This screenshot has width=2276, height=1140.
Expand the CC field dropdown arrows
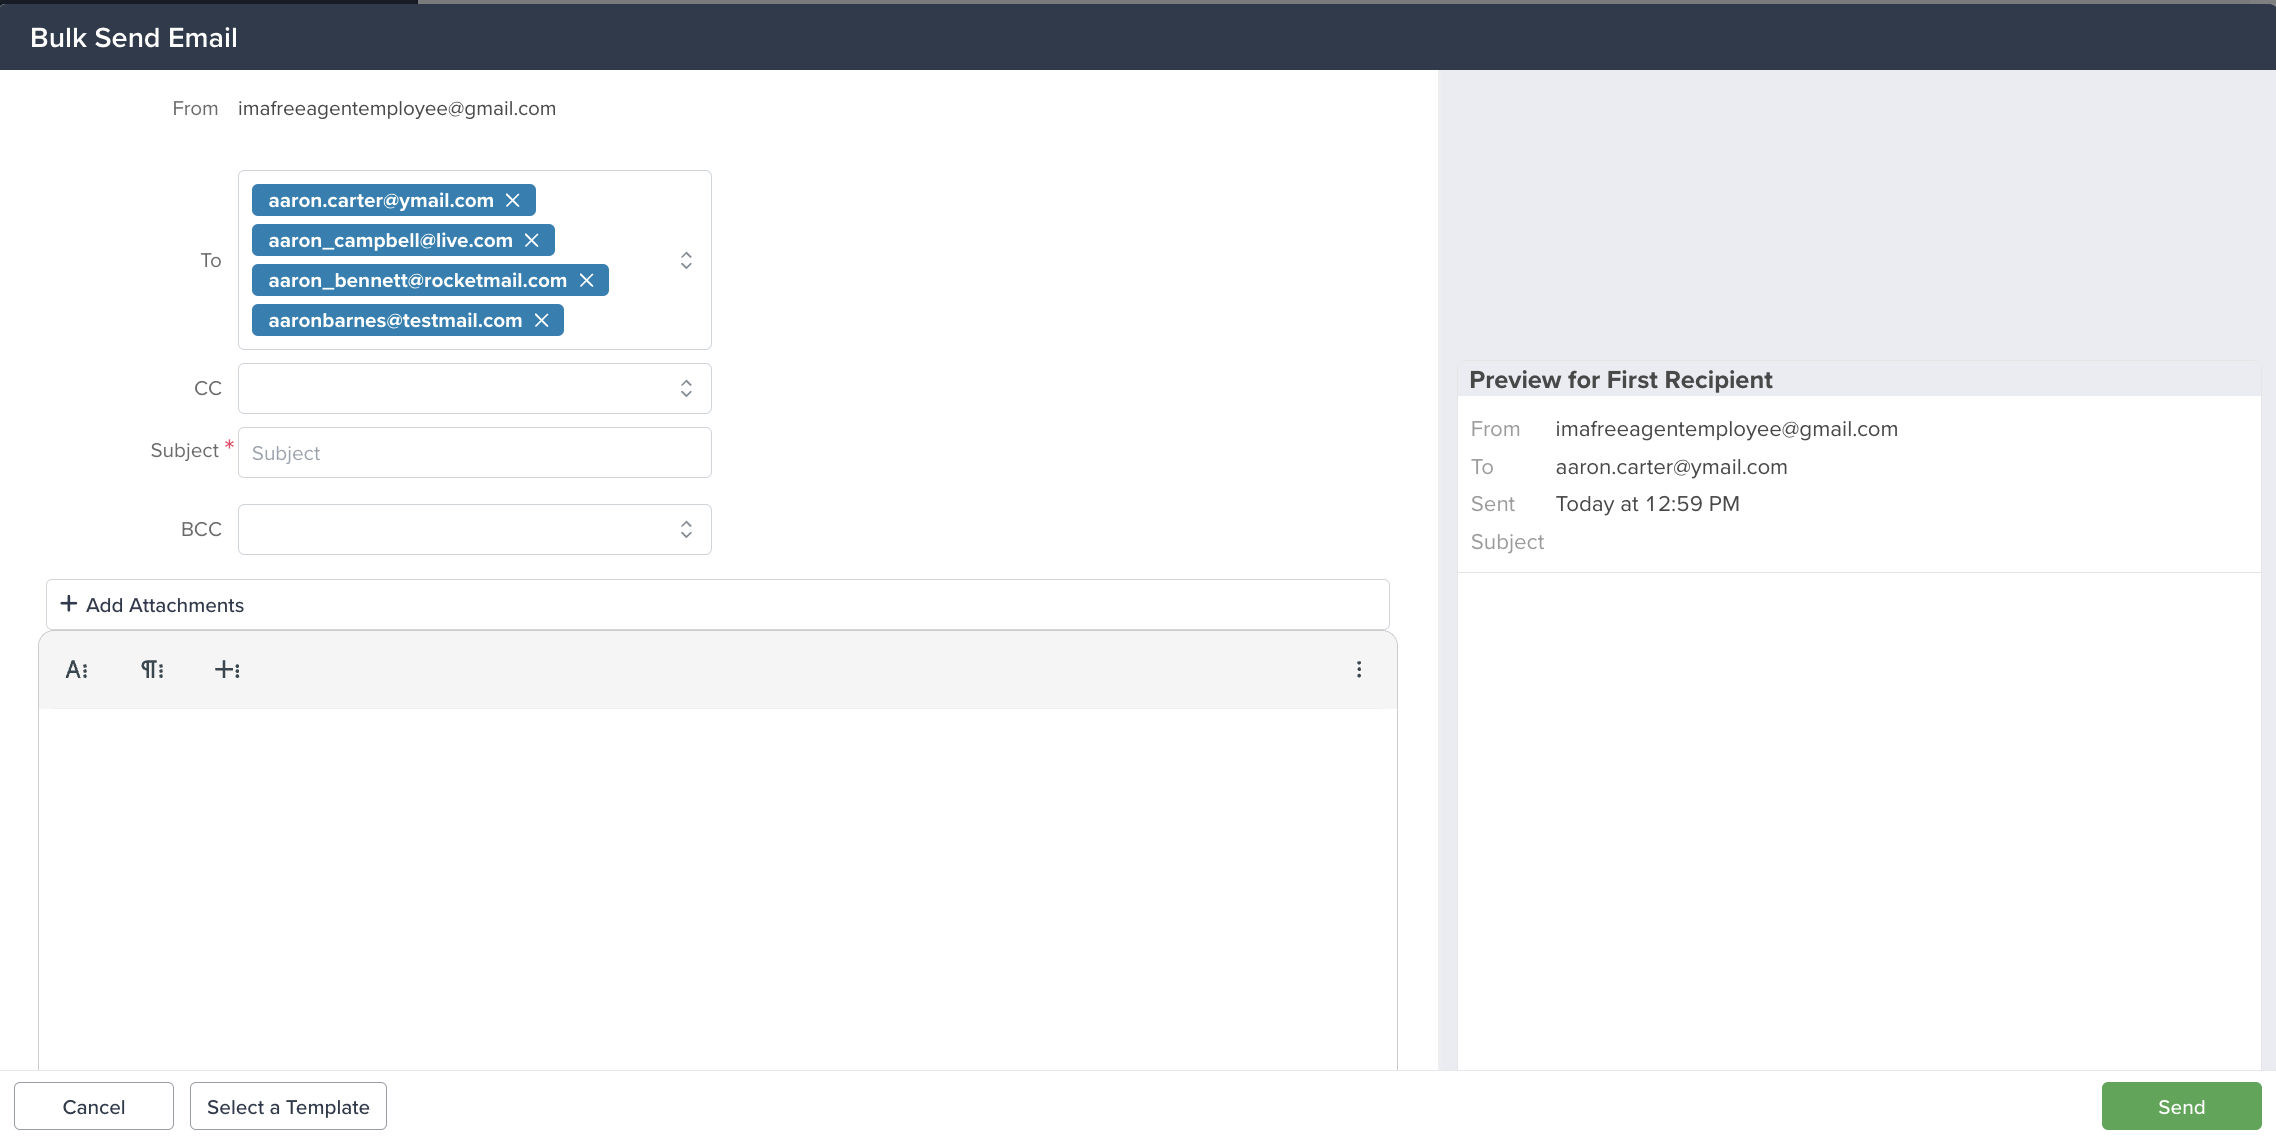[686, 388]
